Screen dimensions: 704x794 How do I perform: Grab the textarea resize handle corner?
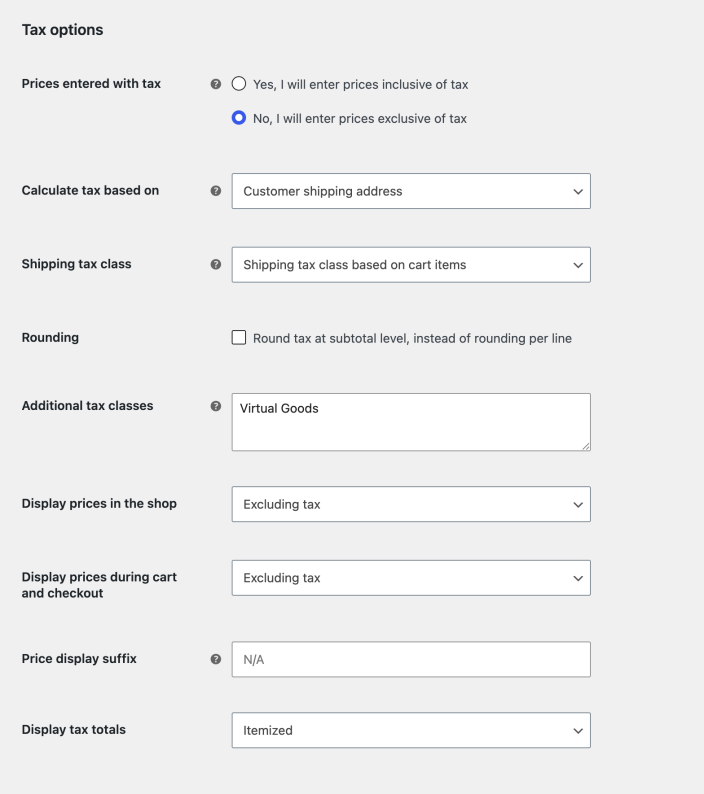[x=586, y=447]
